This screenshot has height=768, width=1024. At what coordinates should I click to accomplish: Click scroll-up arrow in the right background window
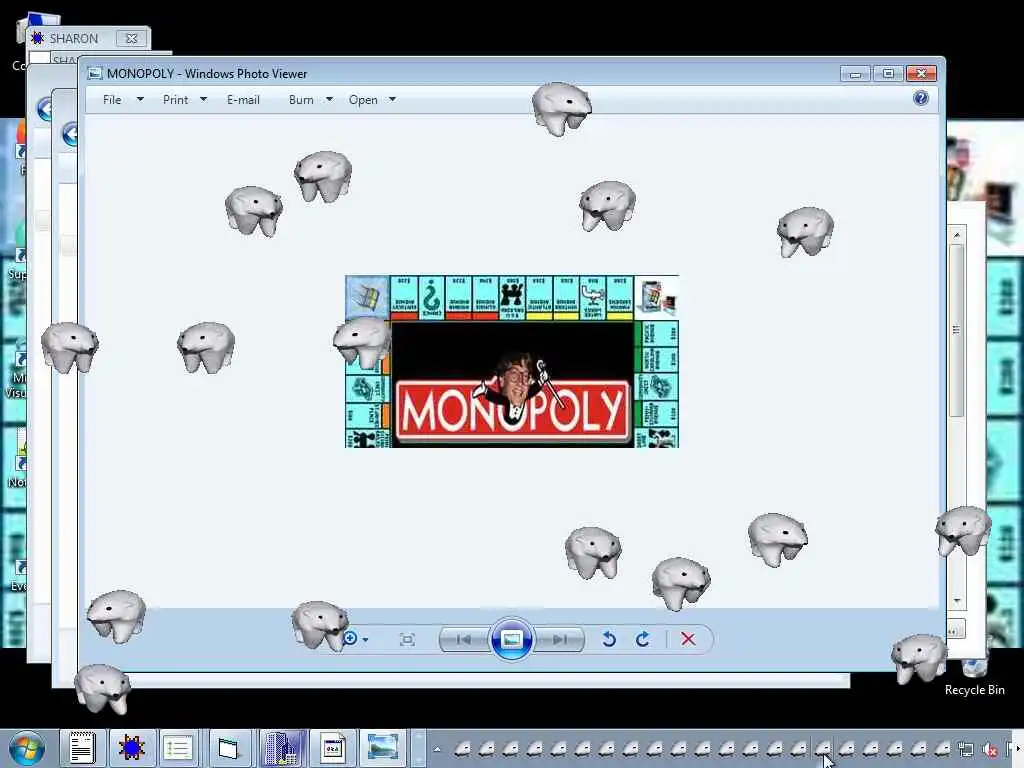point(957,234)
